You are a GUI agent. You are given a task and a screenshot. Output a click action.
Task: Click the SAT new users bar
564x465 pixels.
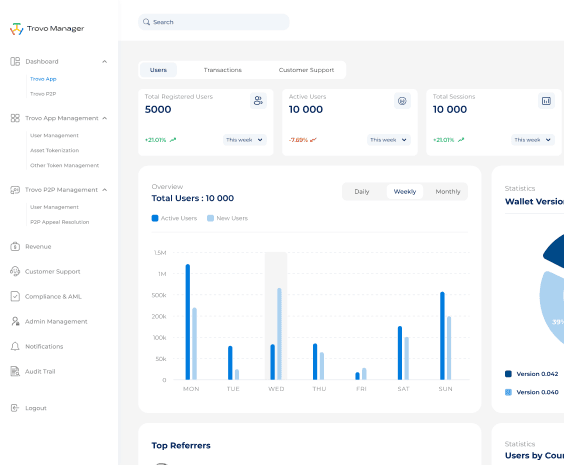pos(407,359)
